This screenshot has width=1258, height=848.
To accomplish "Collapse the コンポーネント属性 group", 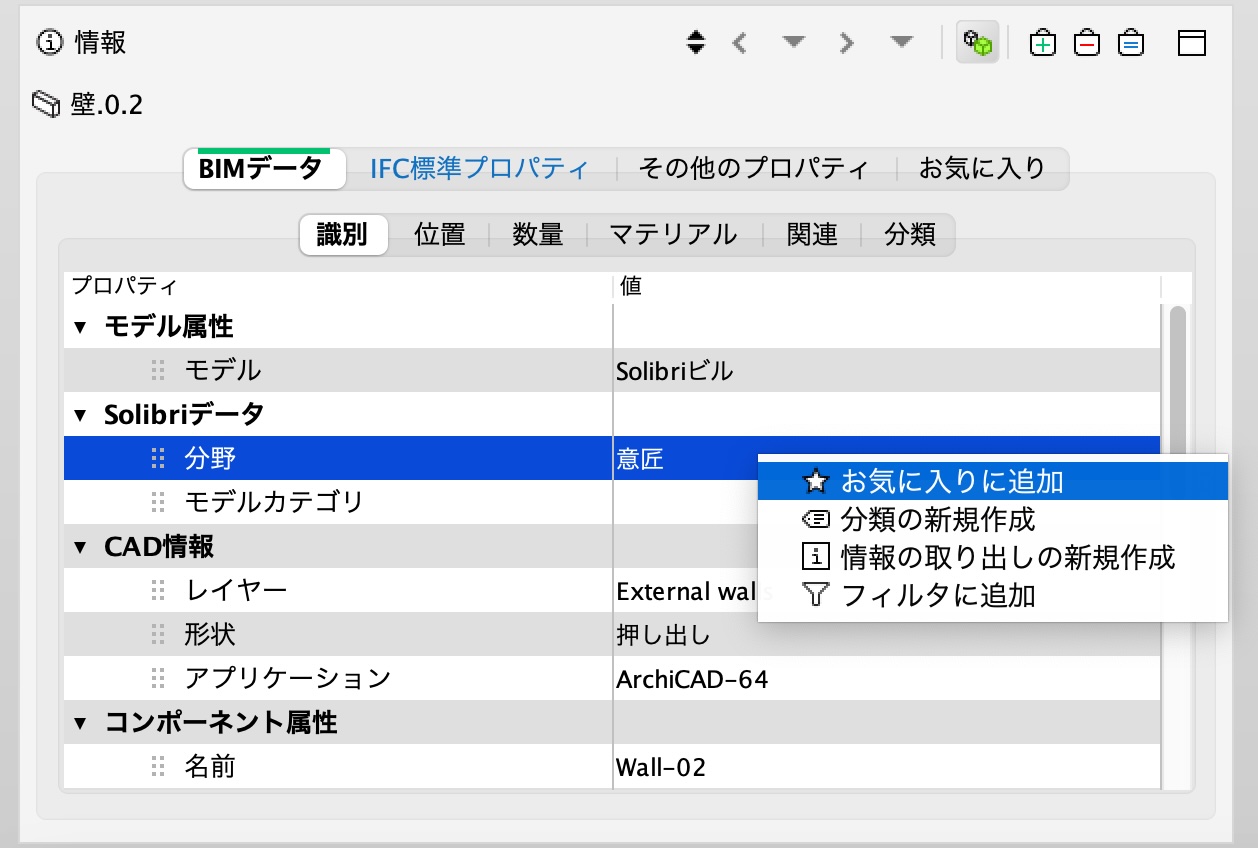I will (80, 723).
